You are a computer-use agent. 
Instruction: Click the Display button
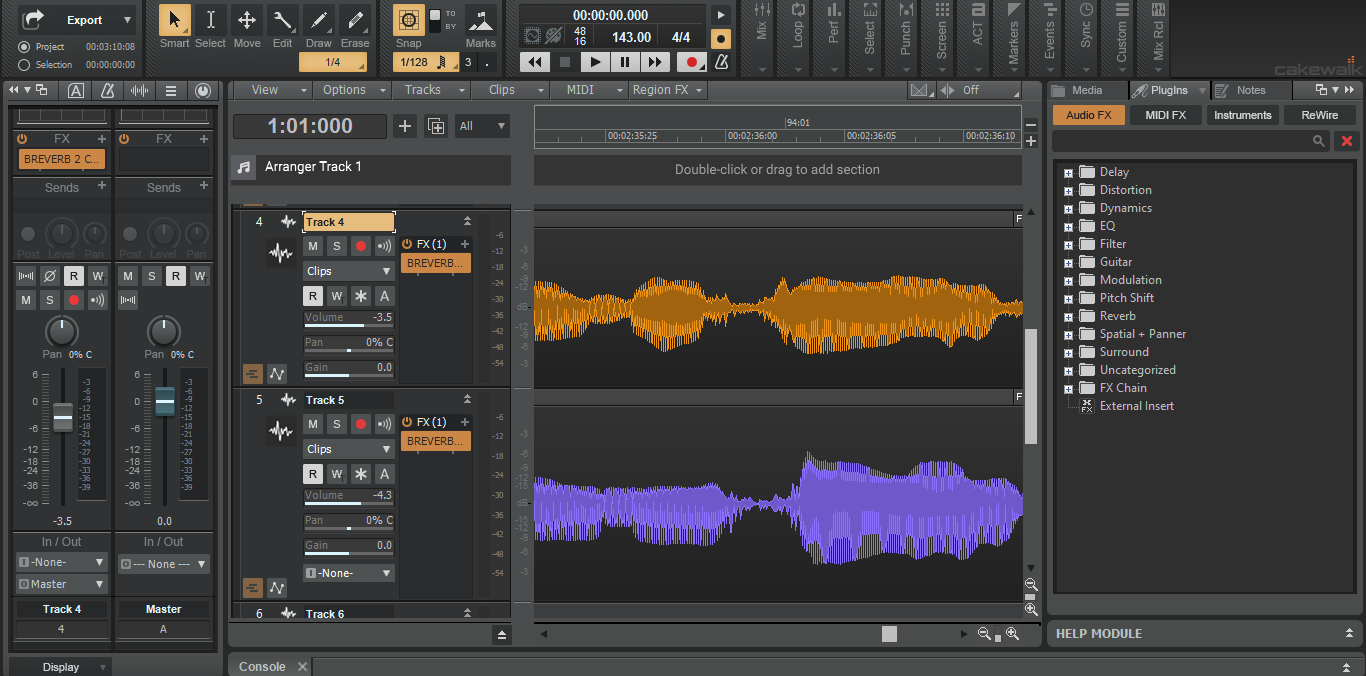click(61, 667)
